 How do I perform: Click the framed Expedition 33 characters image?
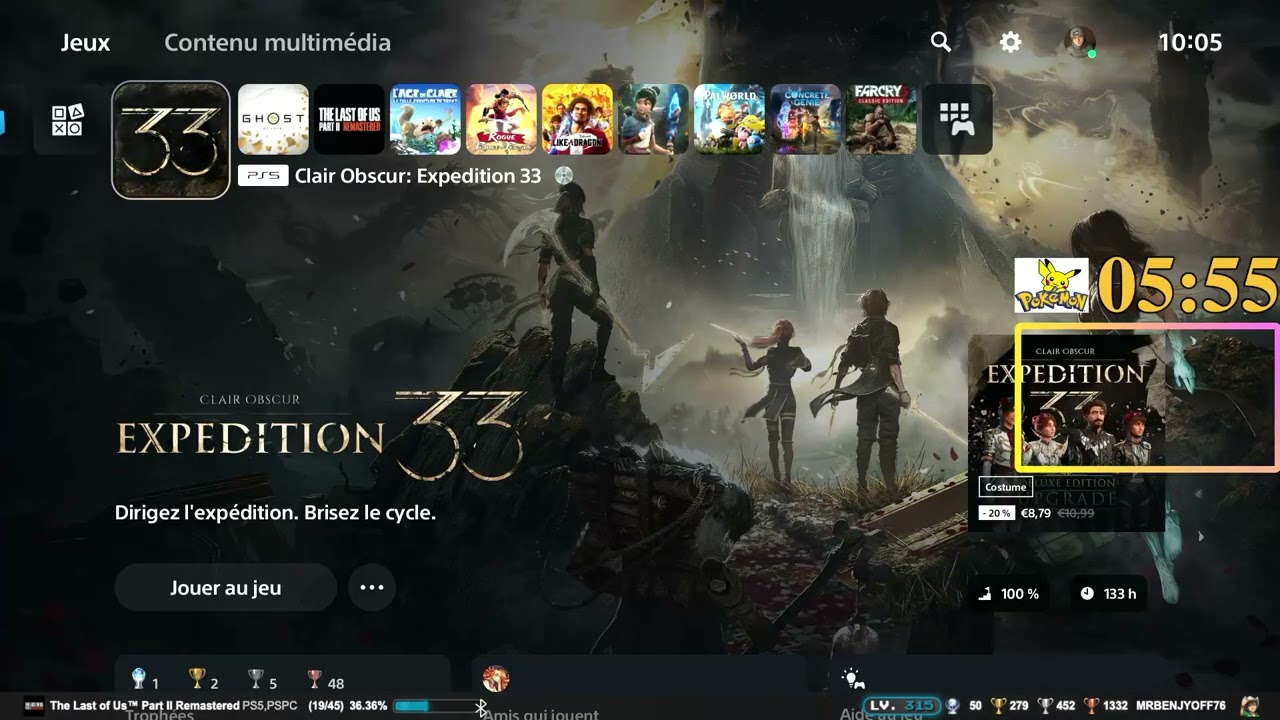point(1147,397)
